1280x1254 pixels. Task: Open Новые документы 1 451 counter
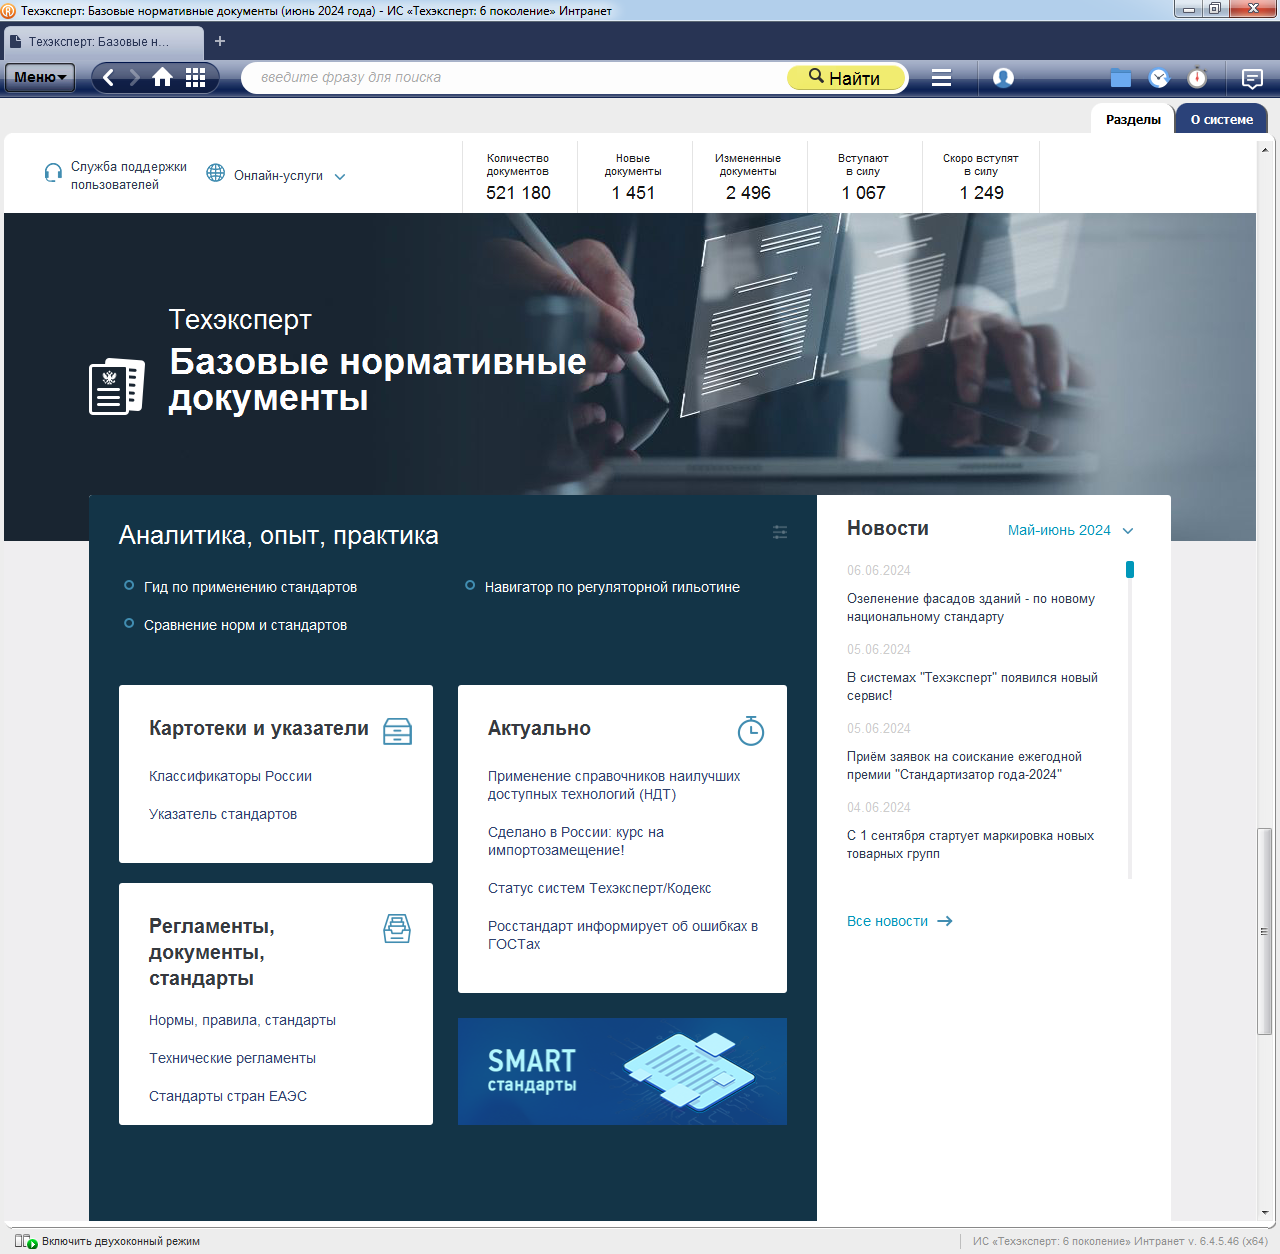pos(633,177)
